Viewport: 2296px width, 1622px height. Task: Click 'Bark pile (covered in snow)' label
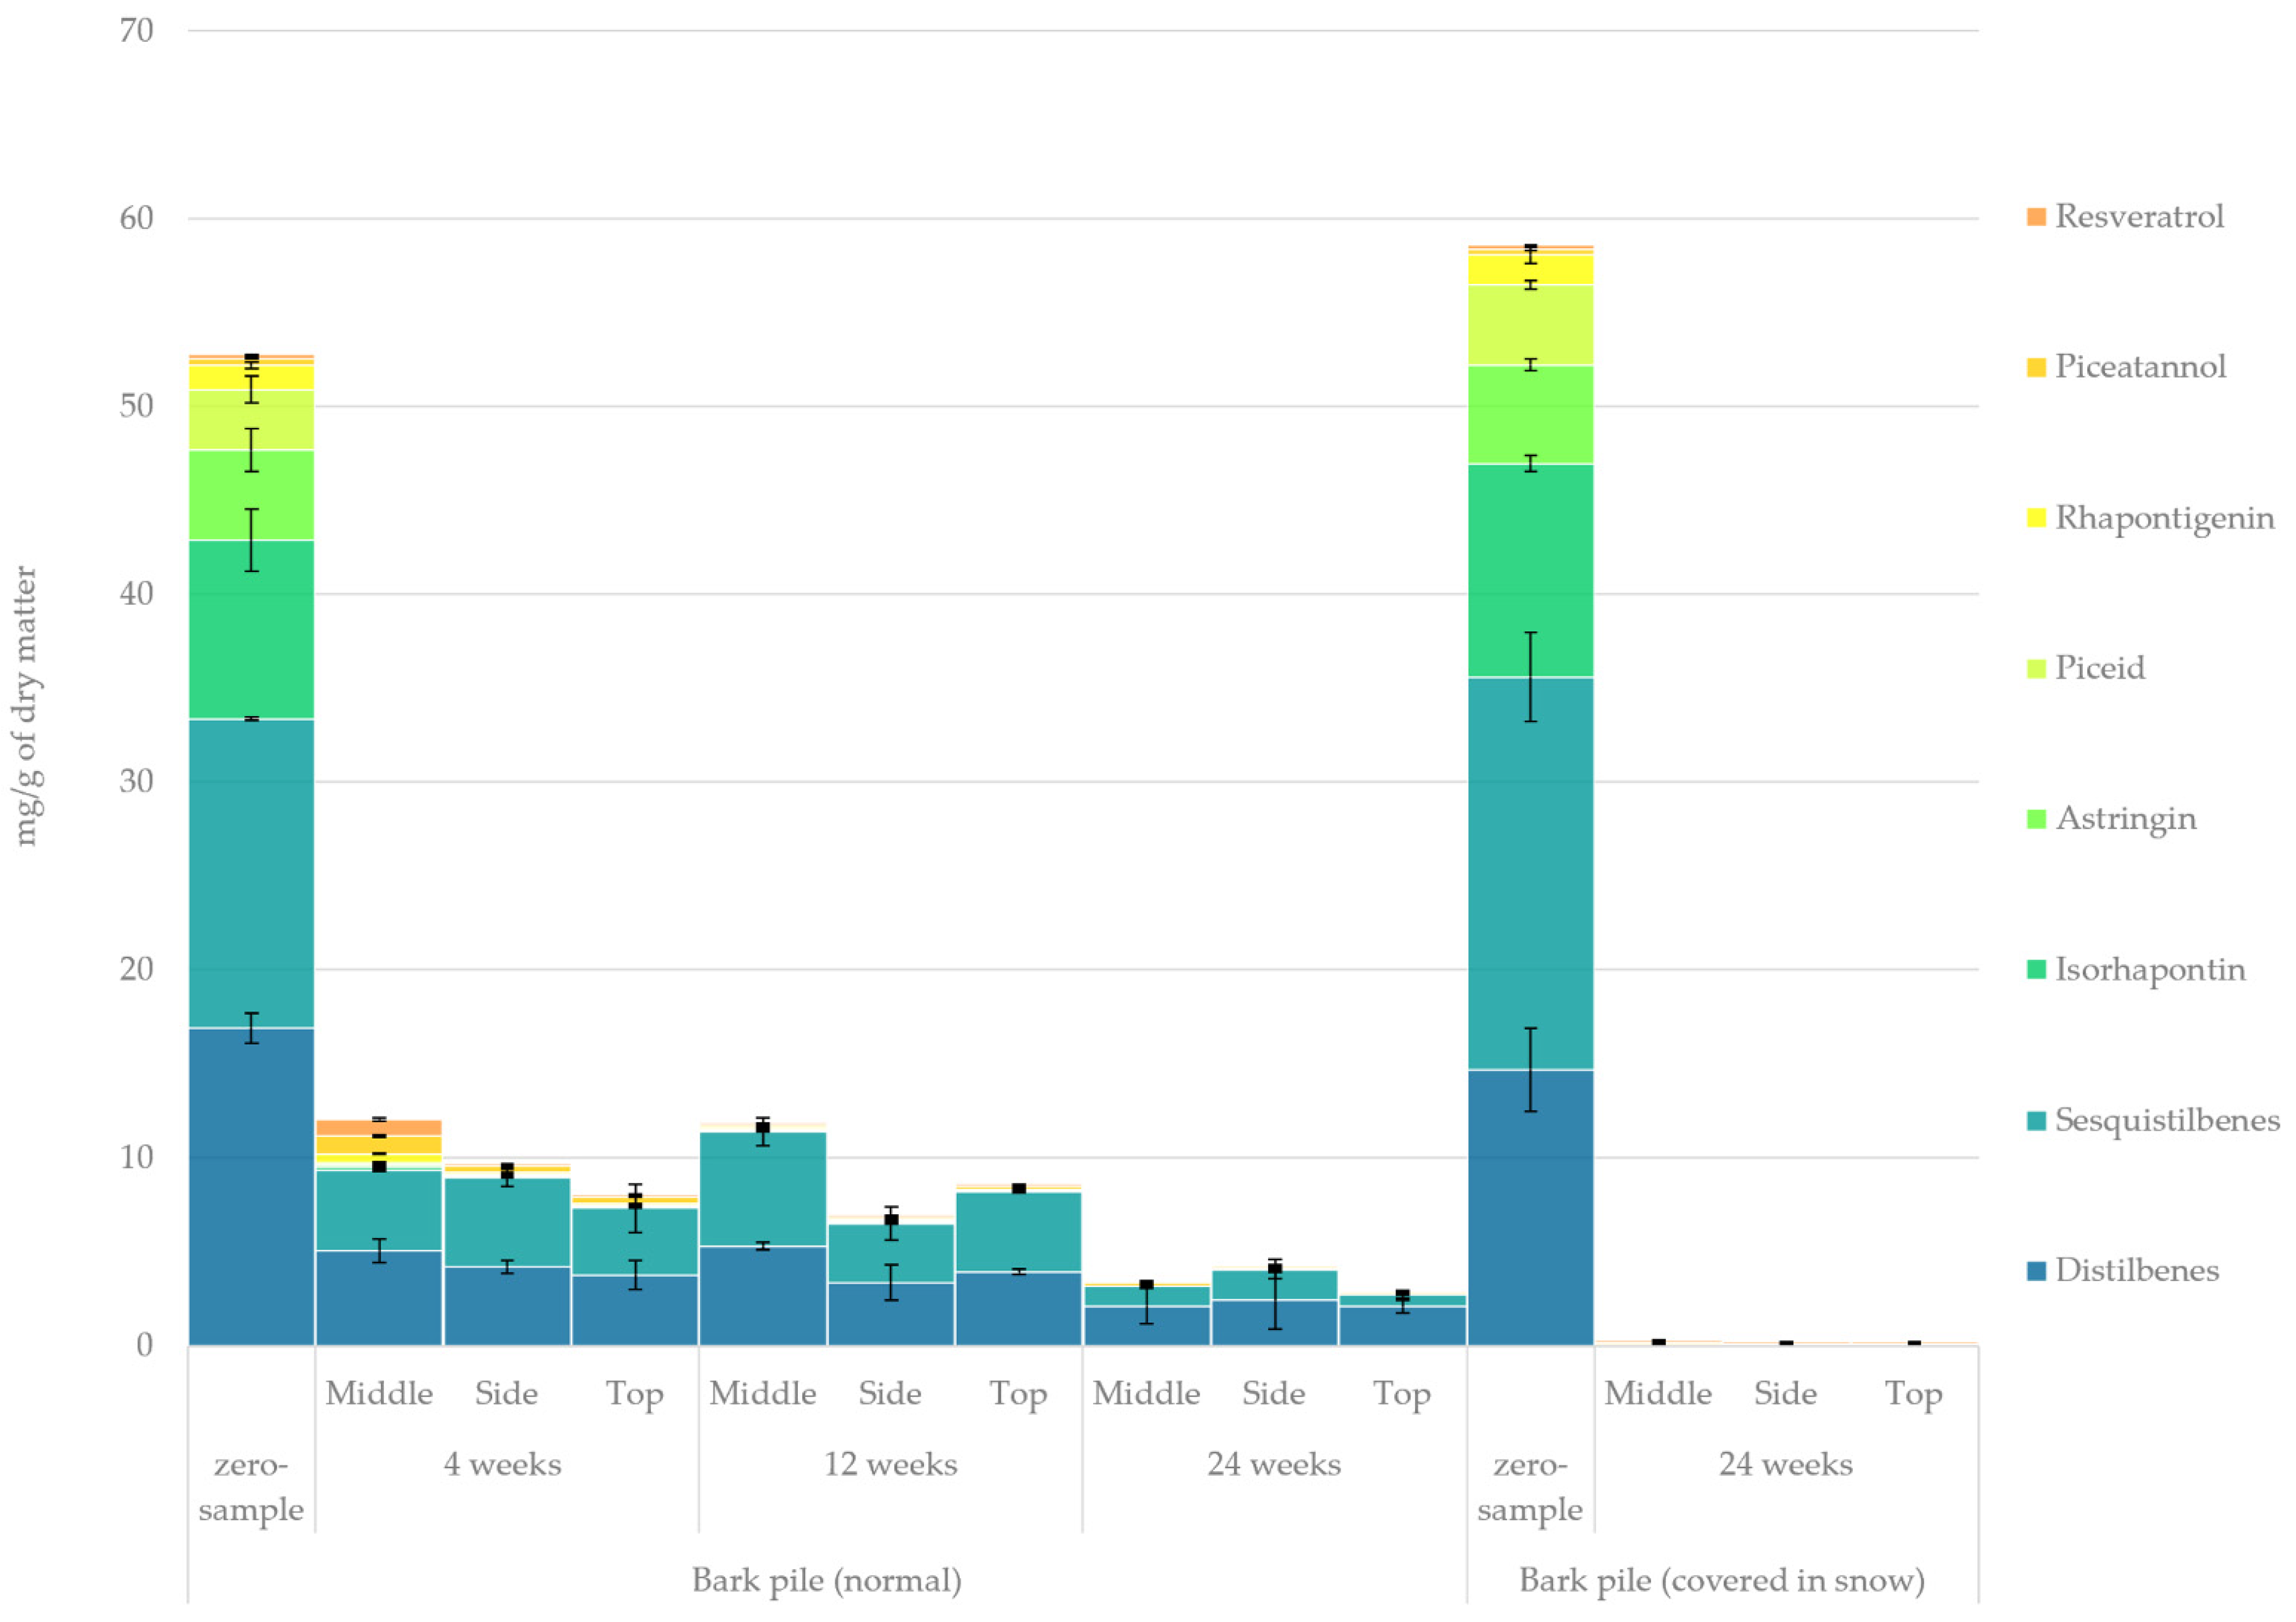click(1721, 1581)
